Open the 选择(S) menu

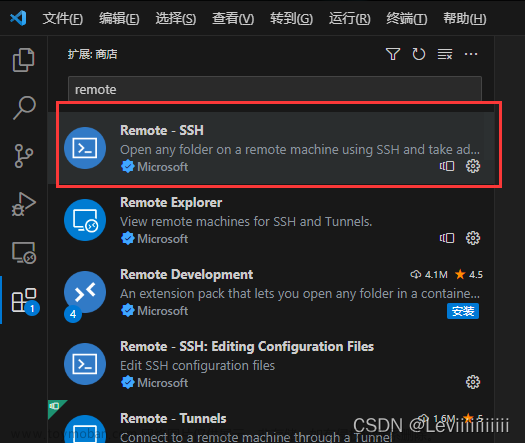click(x=176, y=18)
